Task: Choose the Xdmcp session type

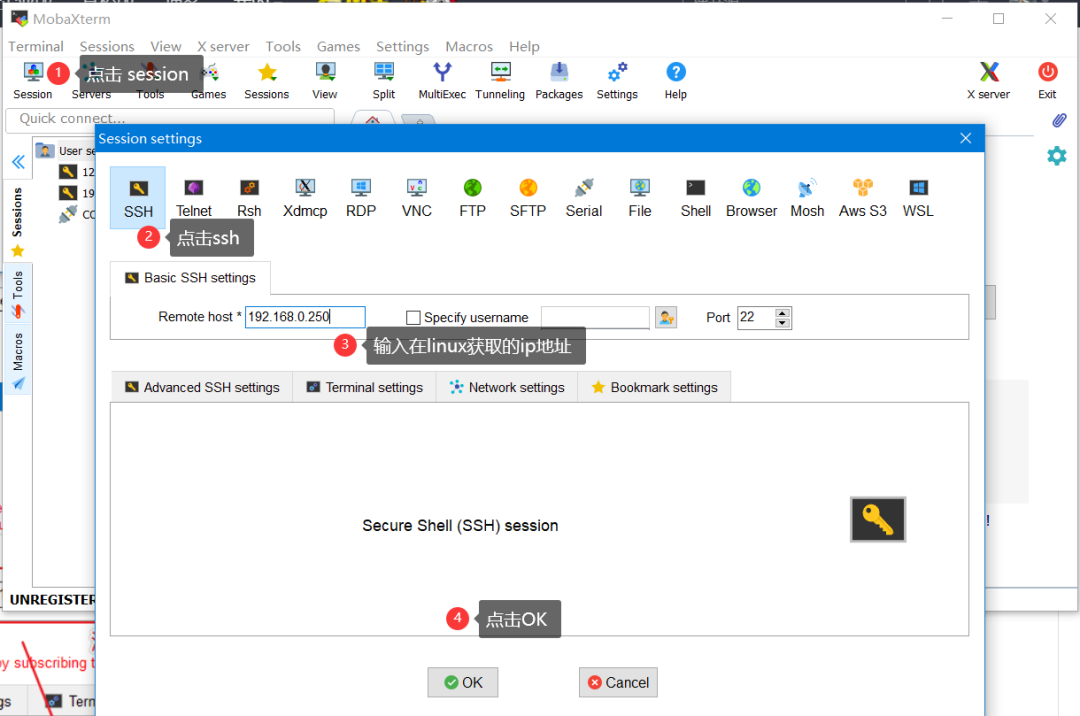Action: point(304,198)
